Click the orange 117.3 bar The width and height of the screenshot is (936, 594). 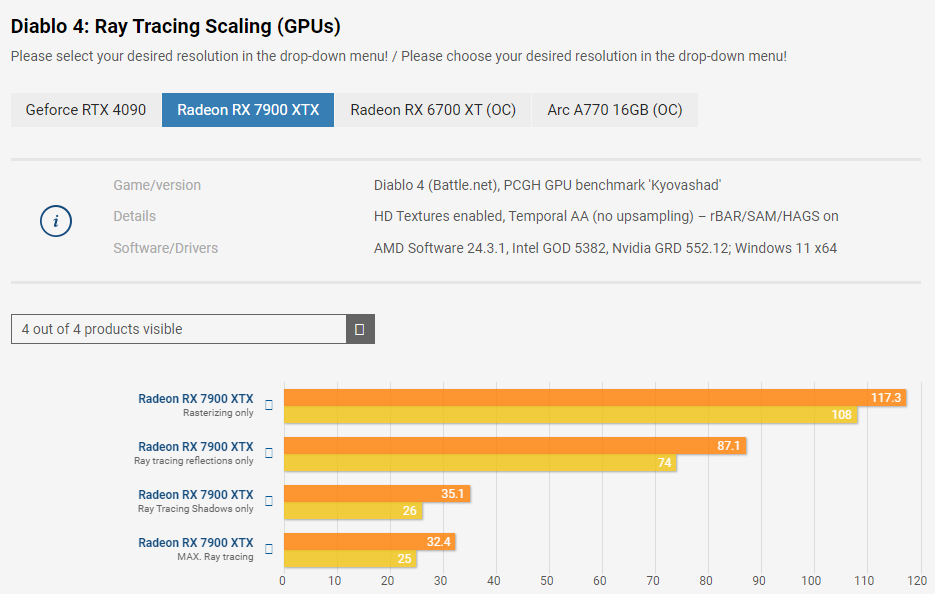[x=594, y=397]
